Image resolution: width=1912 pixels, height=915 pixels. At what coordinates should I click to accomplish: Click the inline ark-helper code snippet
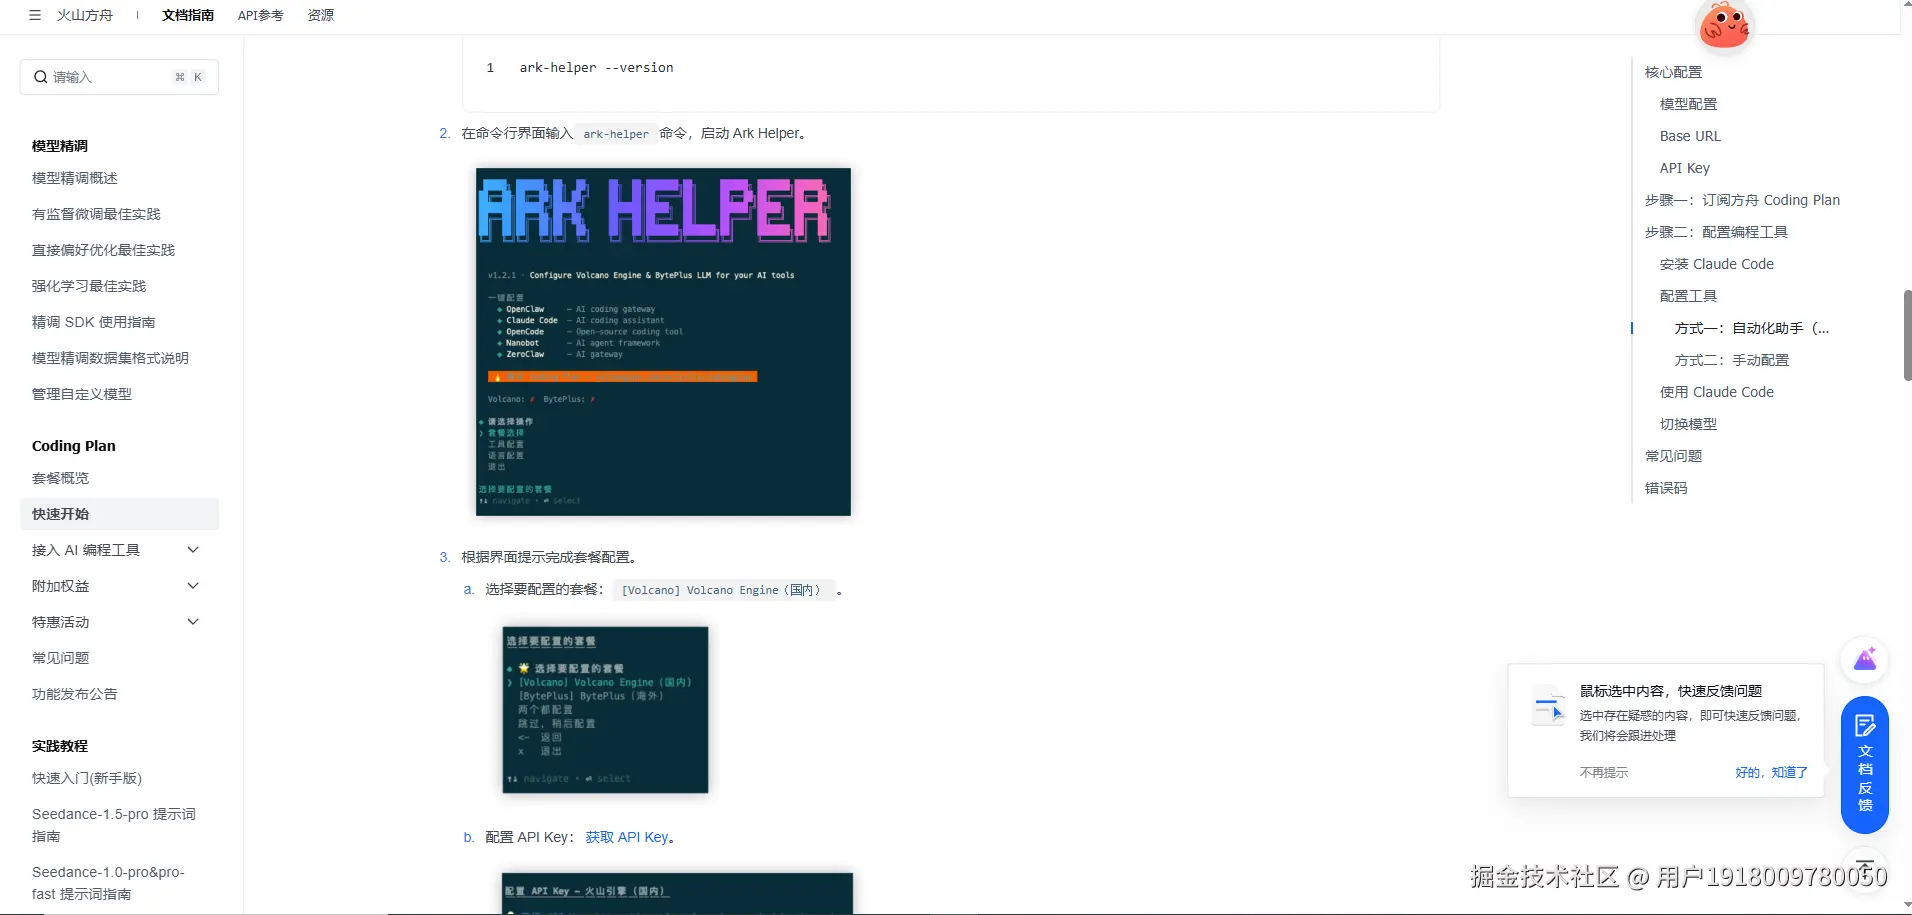[616, 134]
